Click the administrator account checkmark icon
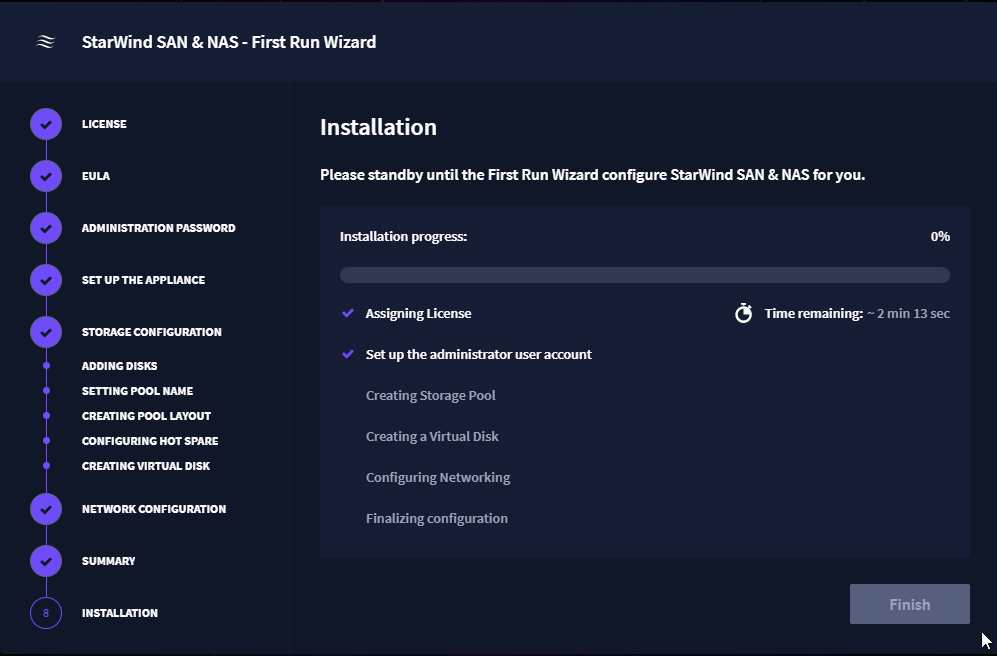Viewport: 997px width, 656px height. coord(348,354)
